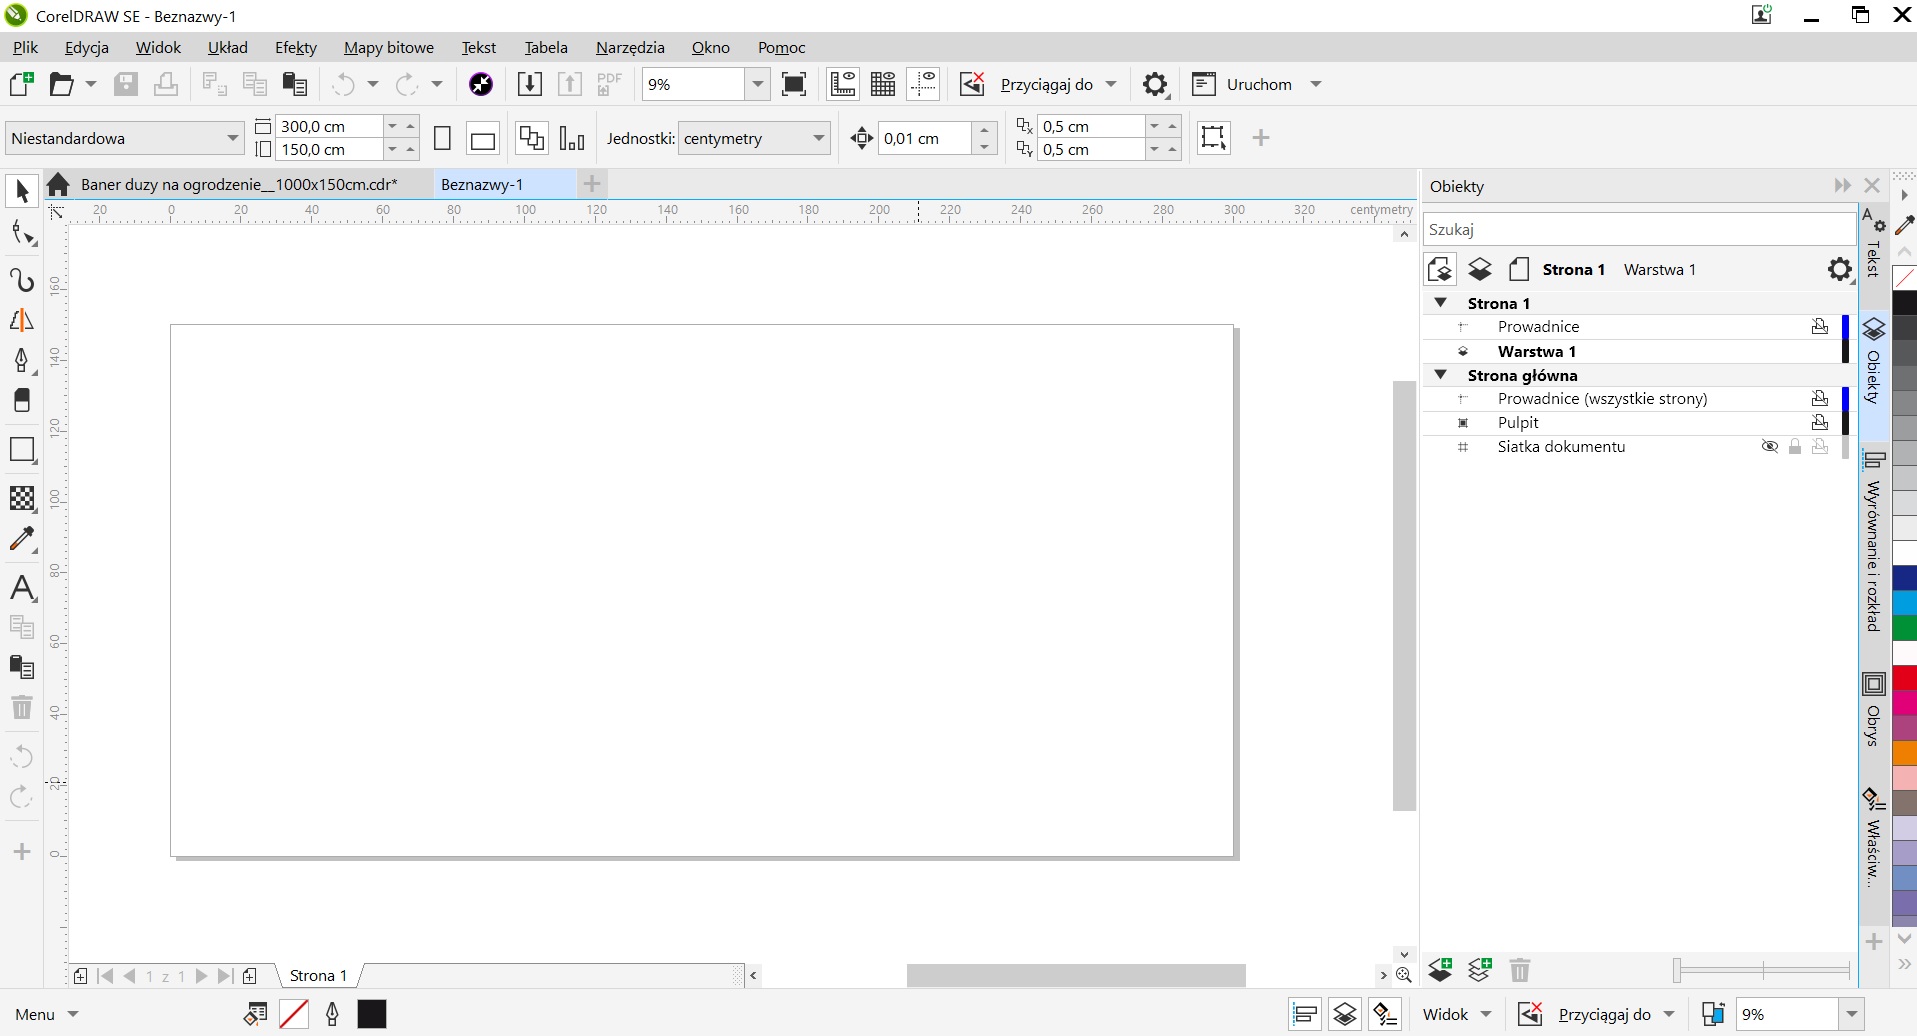Select the Rectangle tool
This screenshot has height=1036, width=1917.
click(x=22, y=450)
